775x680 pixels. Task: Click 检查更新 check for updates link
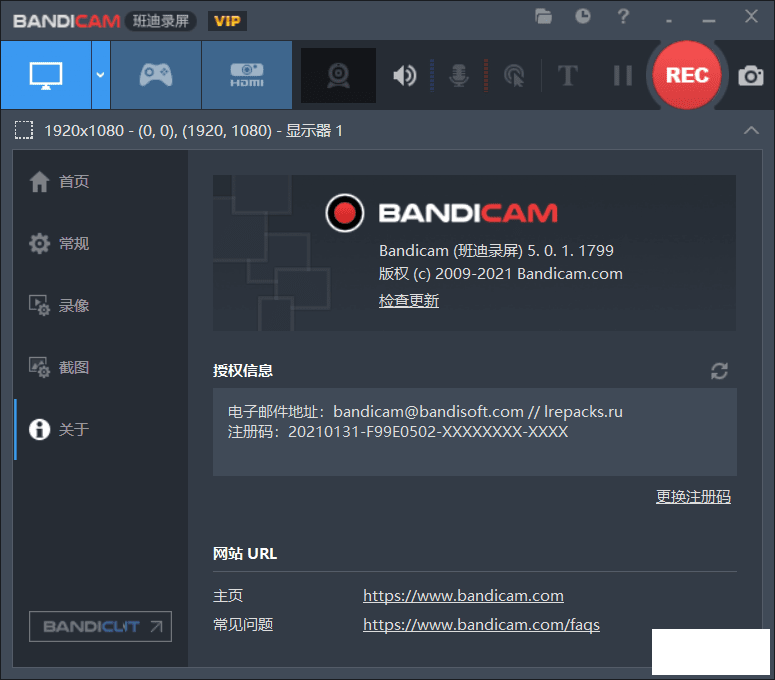[409, 300]
